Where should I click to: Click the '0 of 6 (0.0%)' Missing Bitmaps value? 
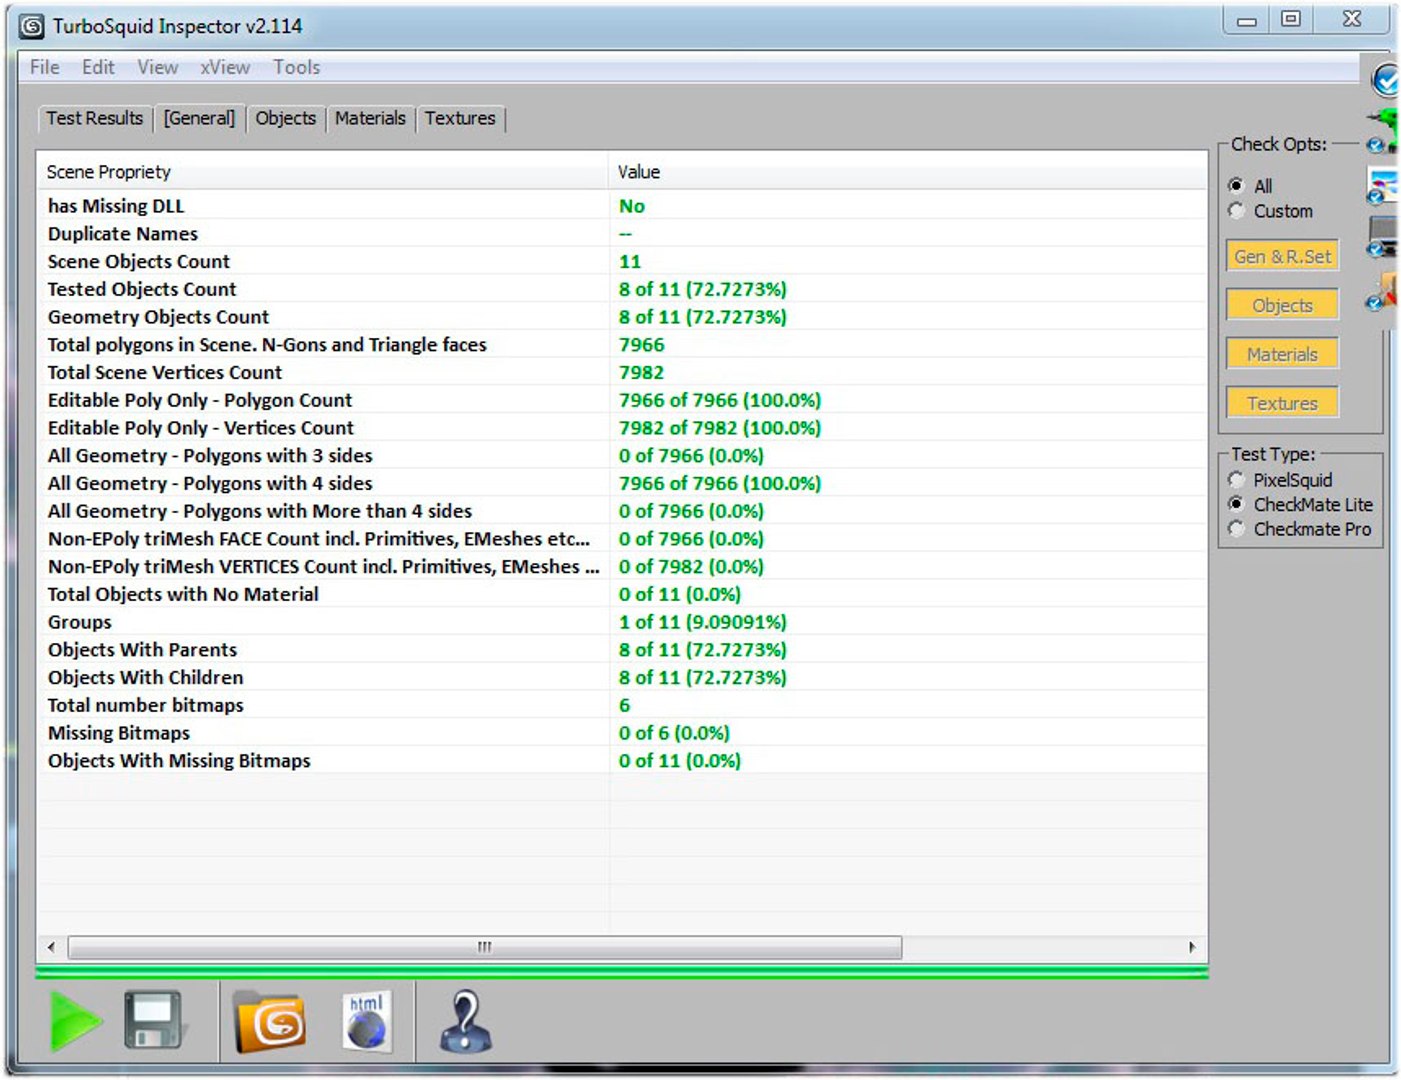tap(675, 733)
